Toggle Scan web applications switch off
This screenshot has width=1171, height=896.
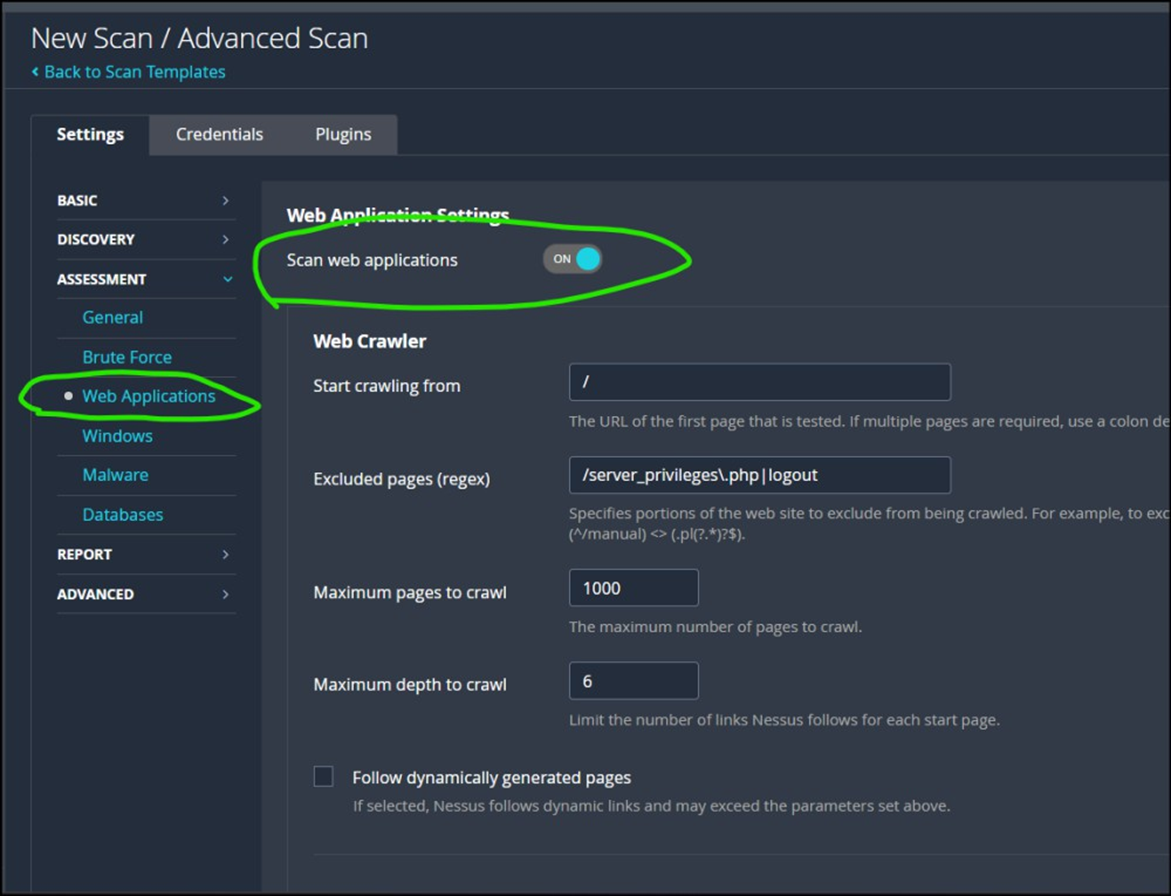[572, 259]
